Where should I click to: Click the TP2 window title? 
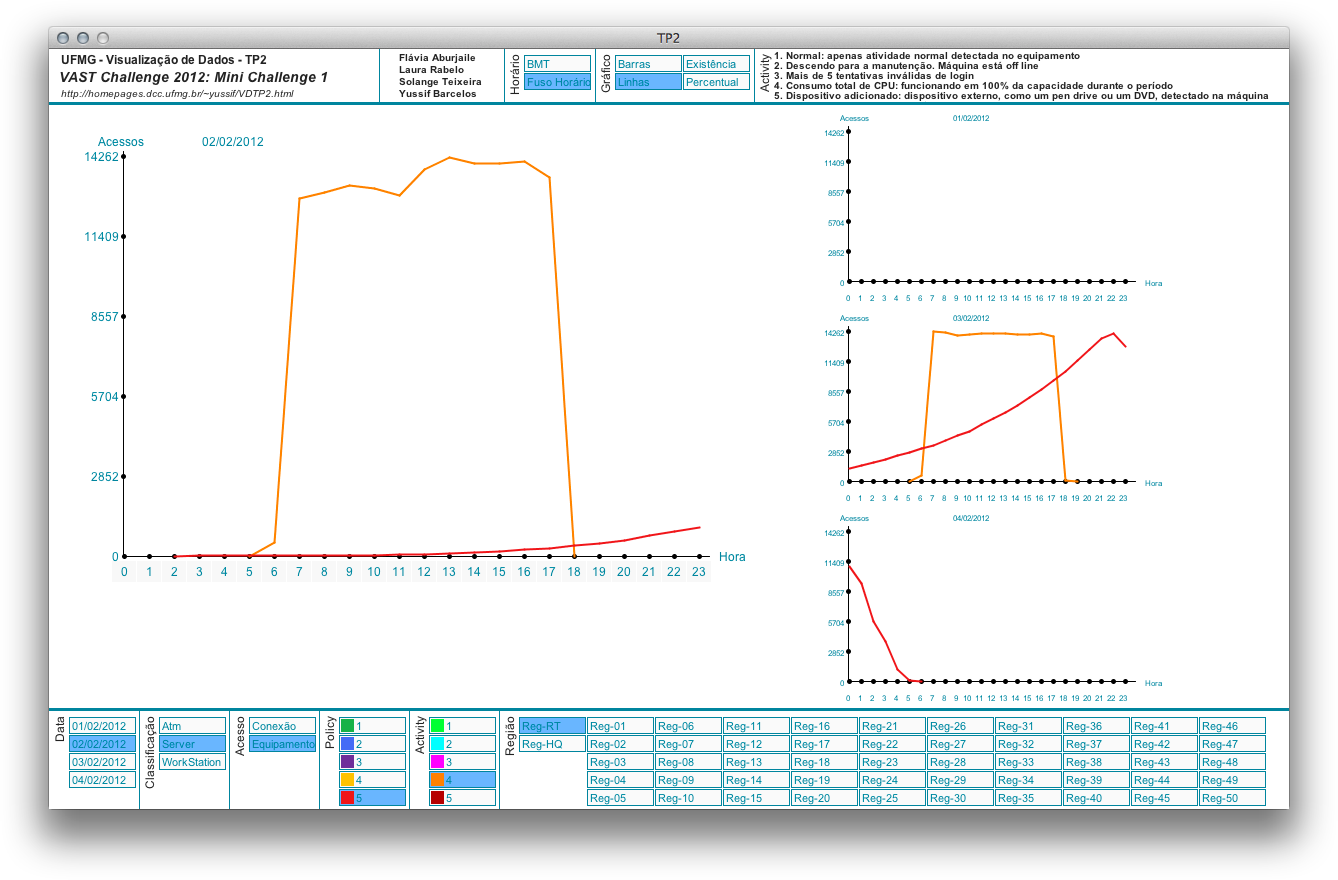(668, 38)
